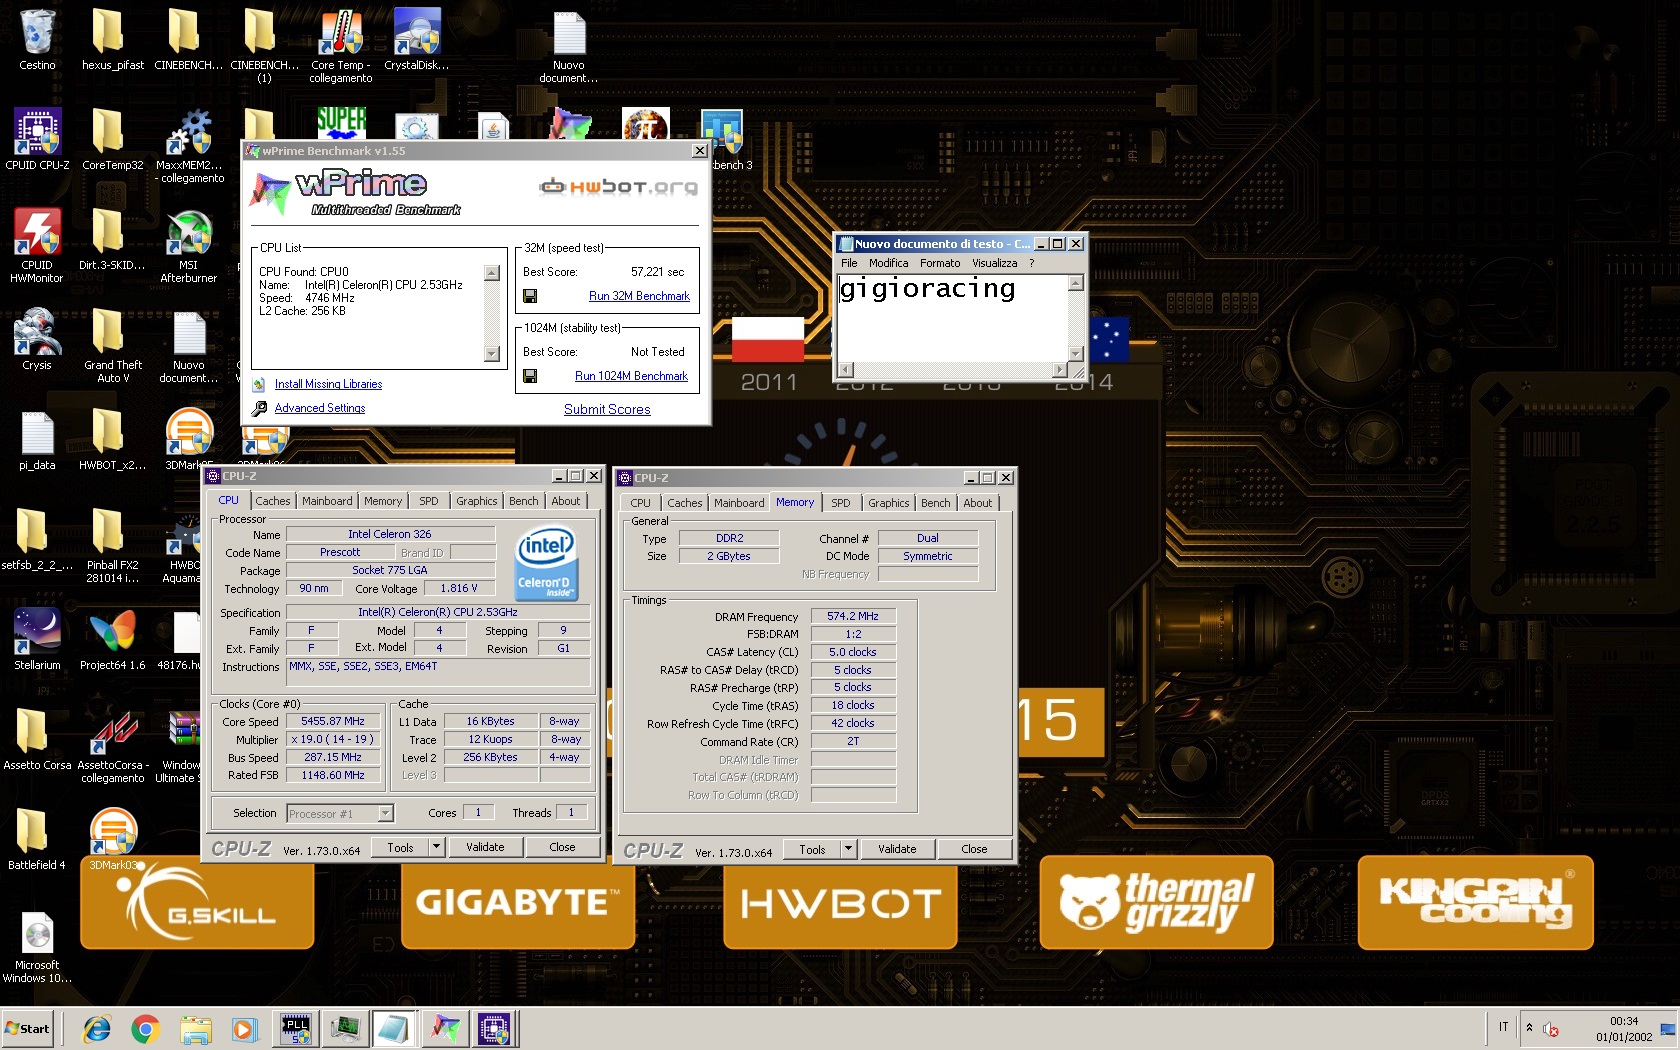Click the Run 1024M Benchmark link
1680x1050 pixels.
[x=631, y=376]
